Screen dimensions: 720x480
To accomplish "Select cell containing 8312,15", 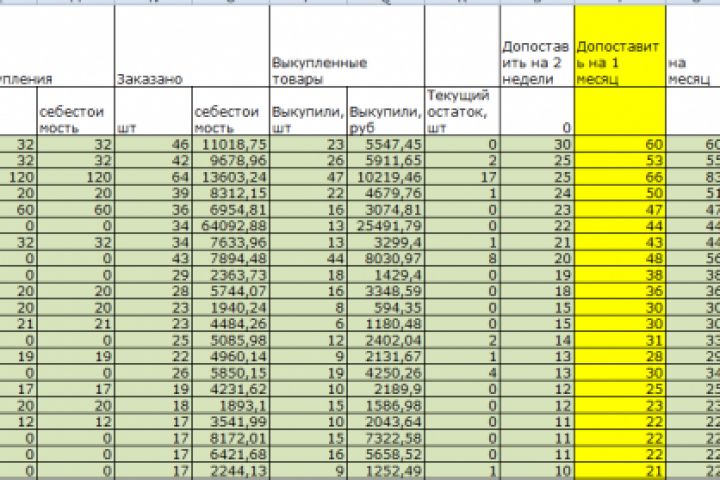I will [231, 193].
